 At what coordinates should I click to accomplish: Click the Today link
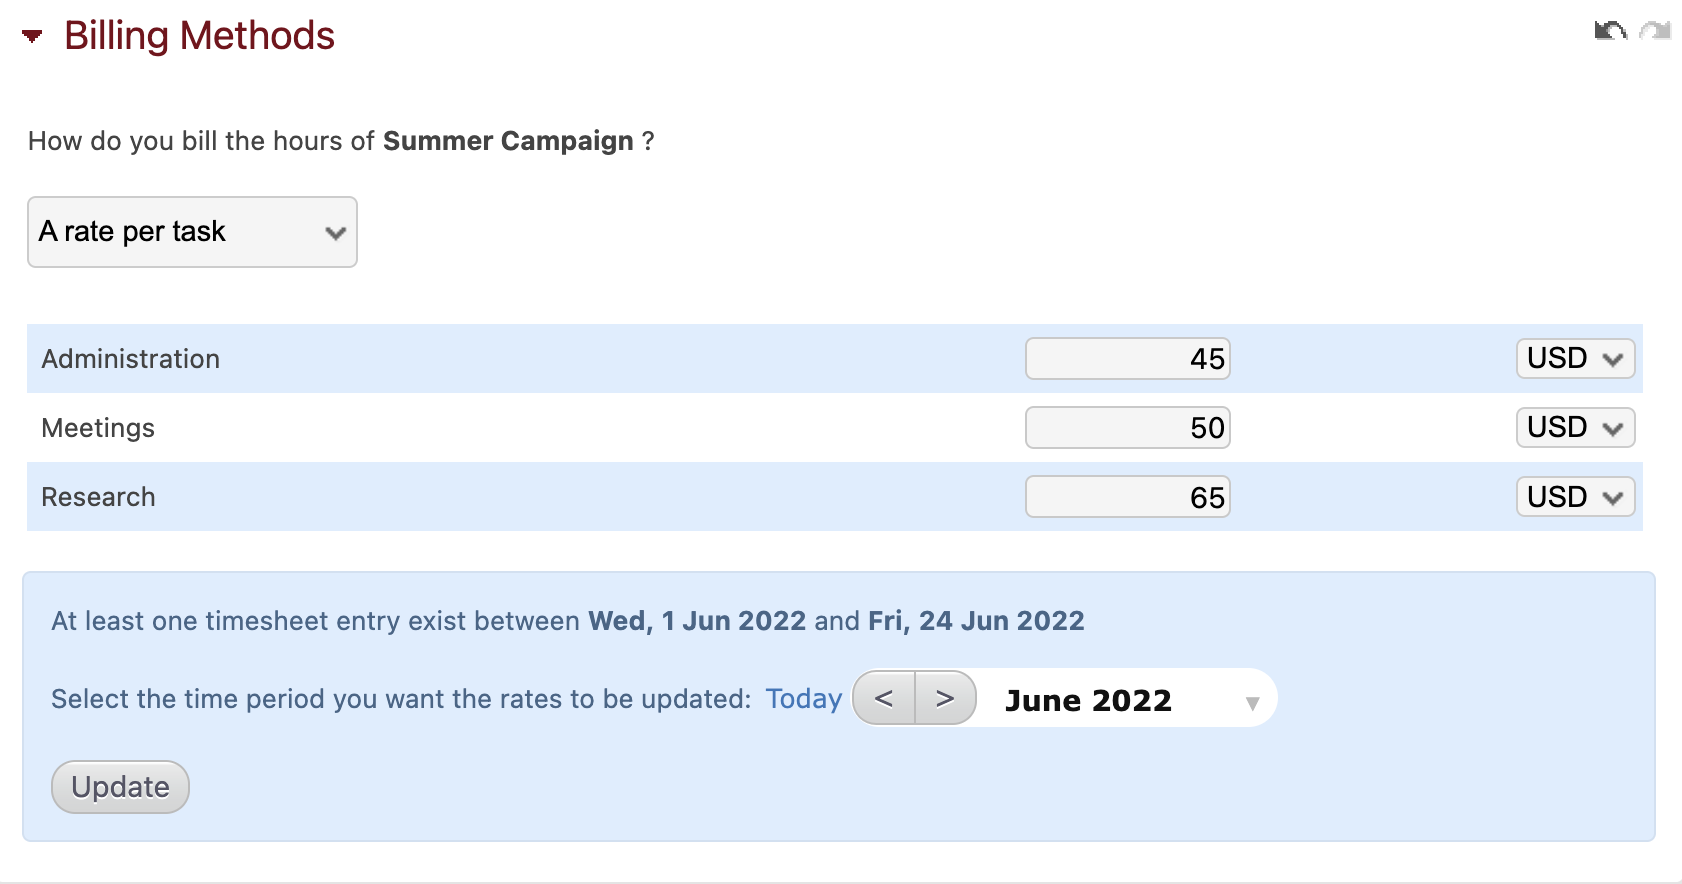pos(804,699)
